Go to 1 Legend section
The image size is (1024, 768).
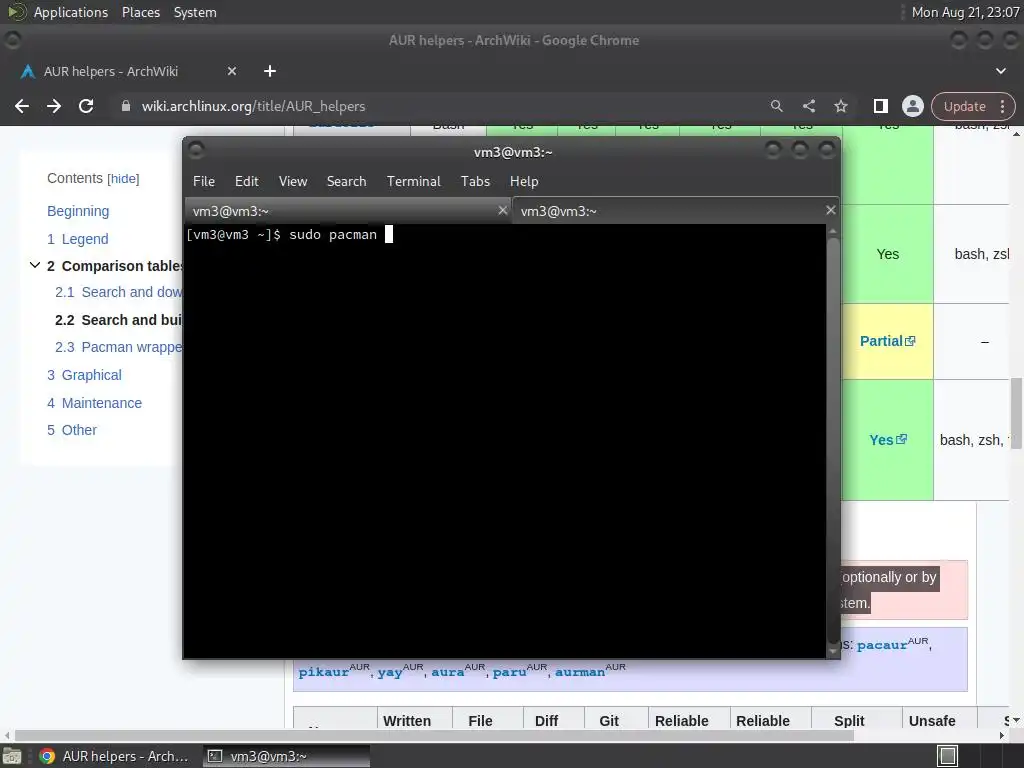pyautogui.click(x=77, y=239)
